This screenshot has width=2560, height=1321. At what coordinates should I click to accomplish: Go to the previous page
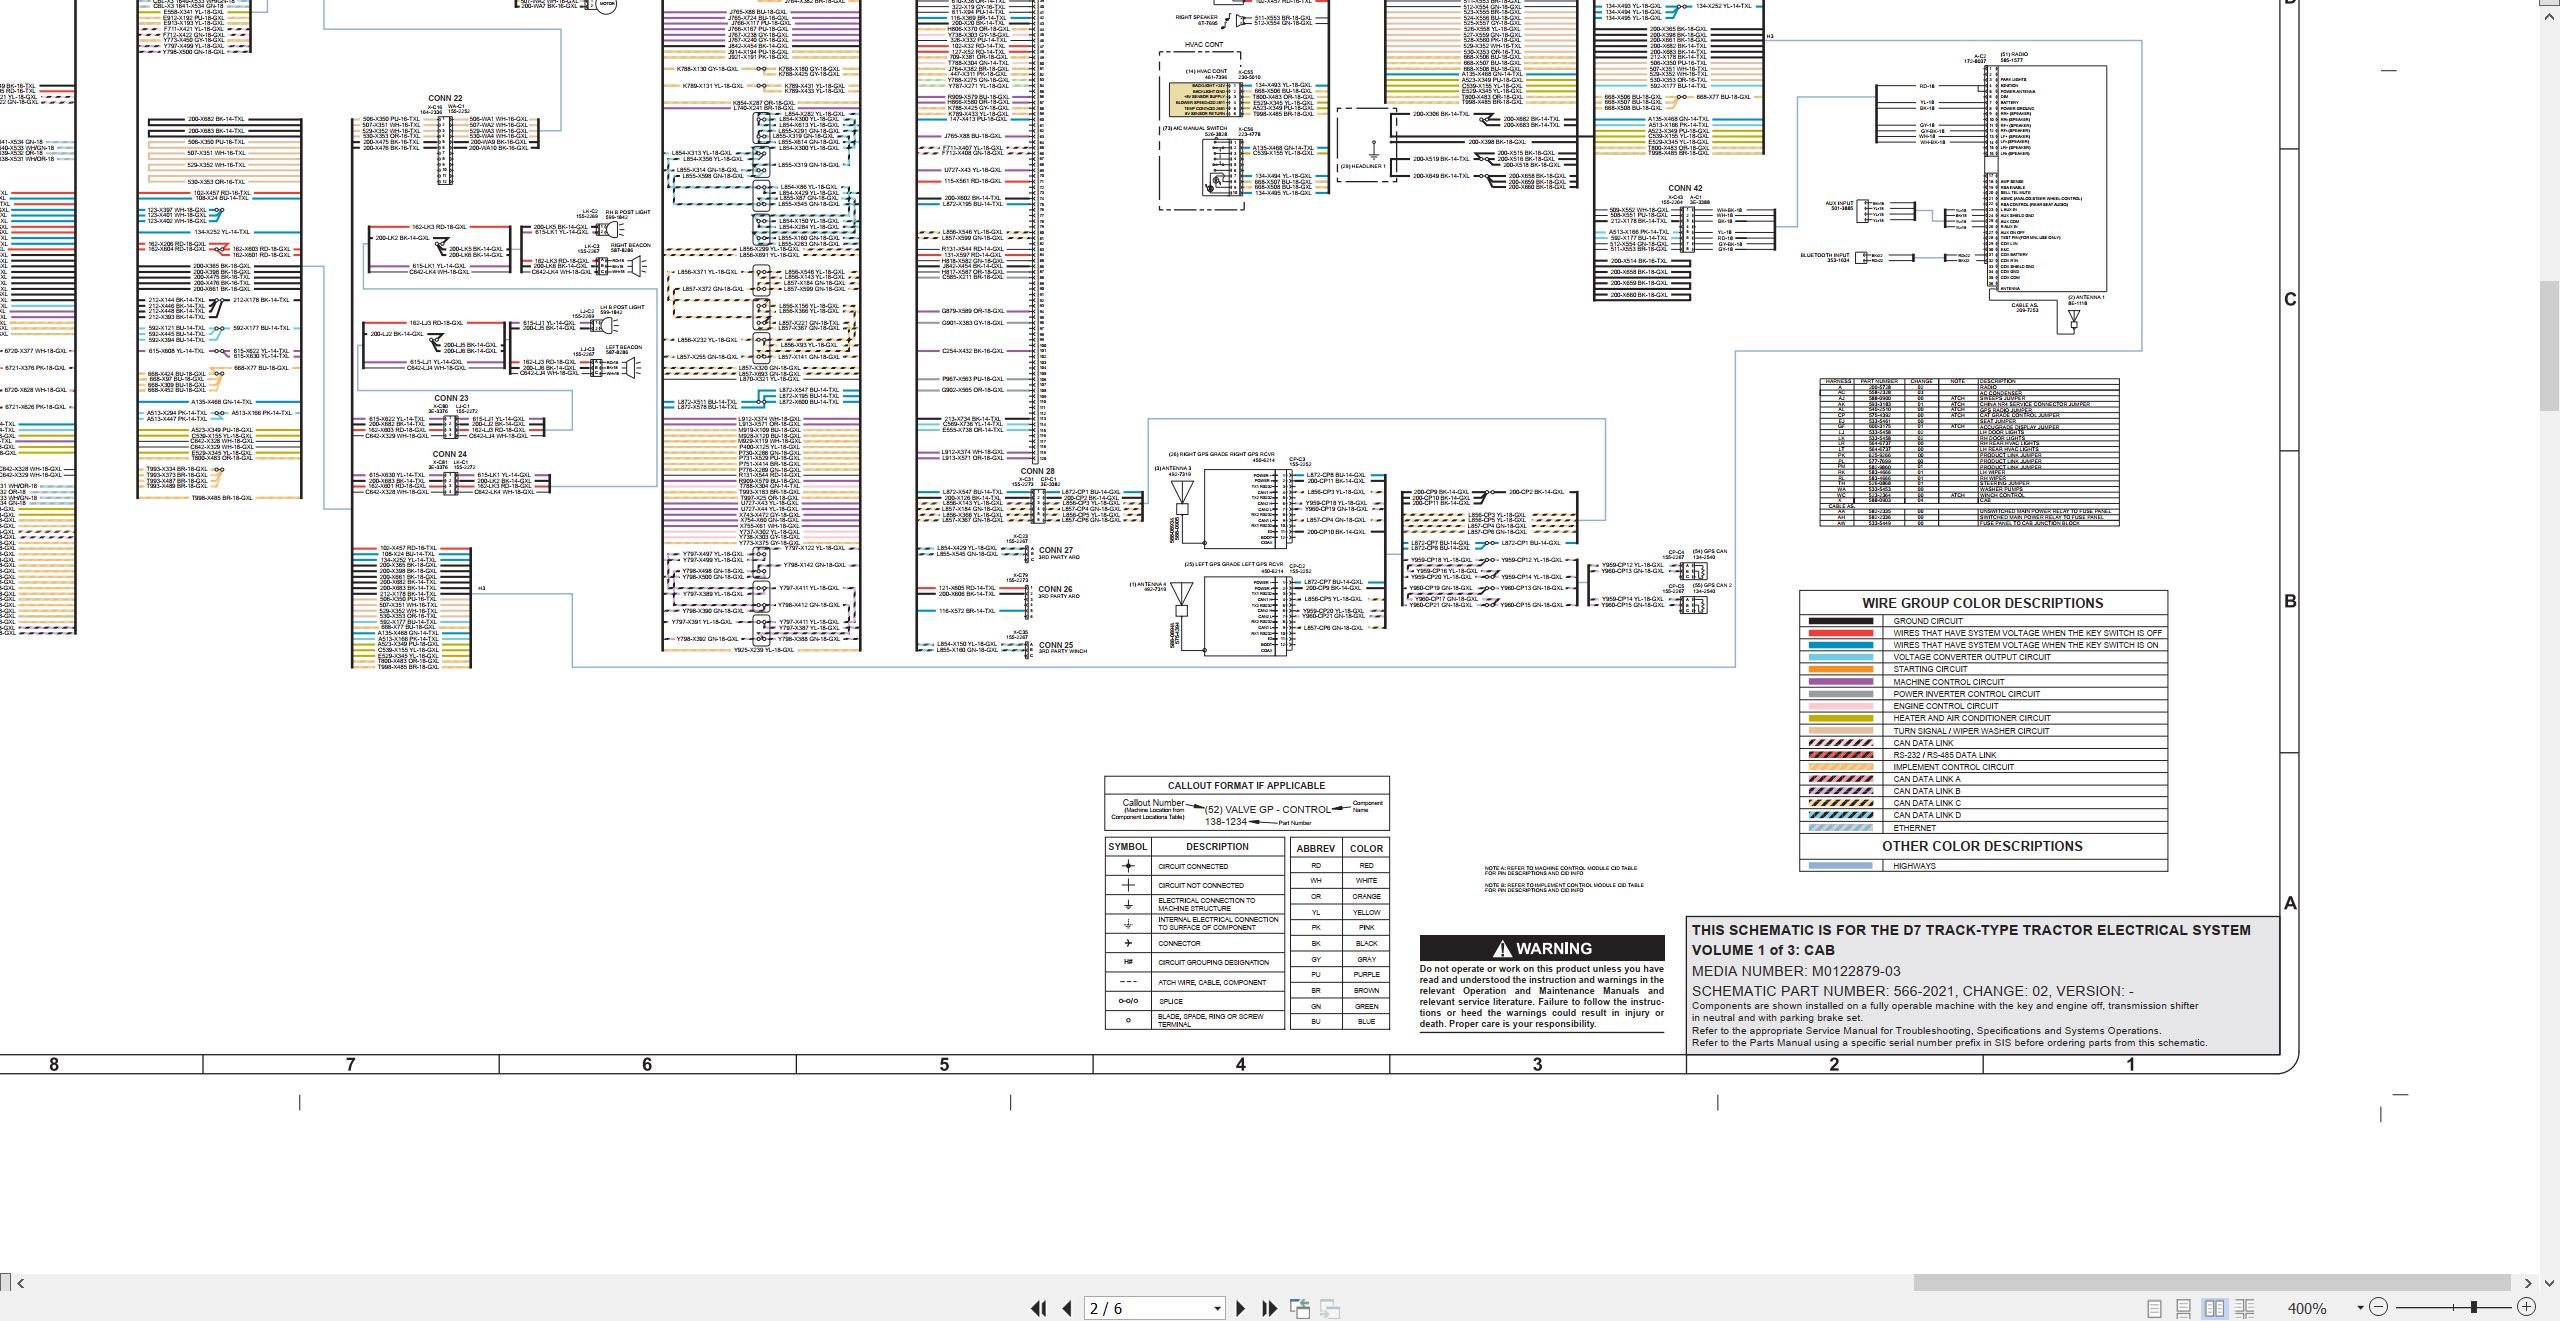[1067, 1308]
